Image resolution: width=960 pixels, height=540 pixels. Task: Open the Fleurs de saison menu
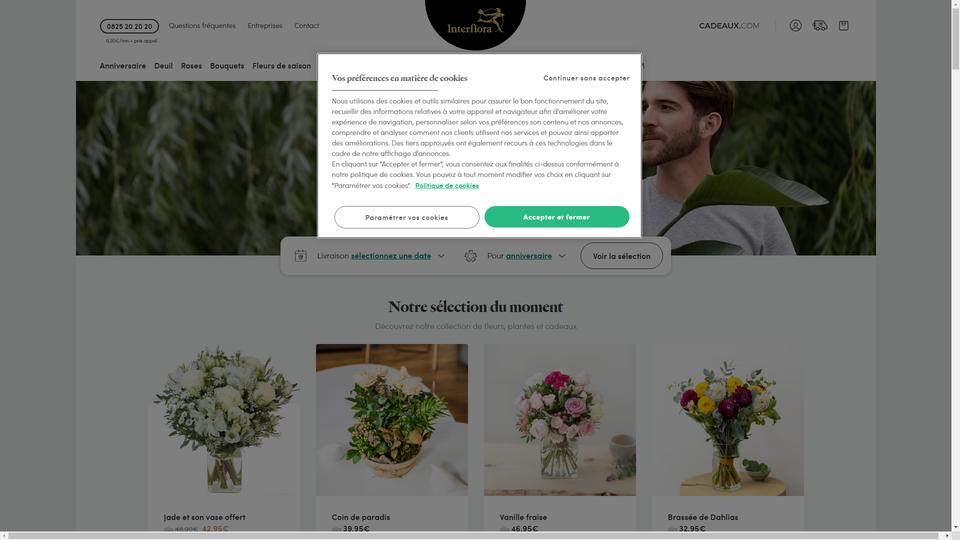pyautogui.click(x=282, y=66)
